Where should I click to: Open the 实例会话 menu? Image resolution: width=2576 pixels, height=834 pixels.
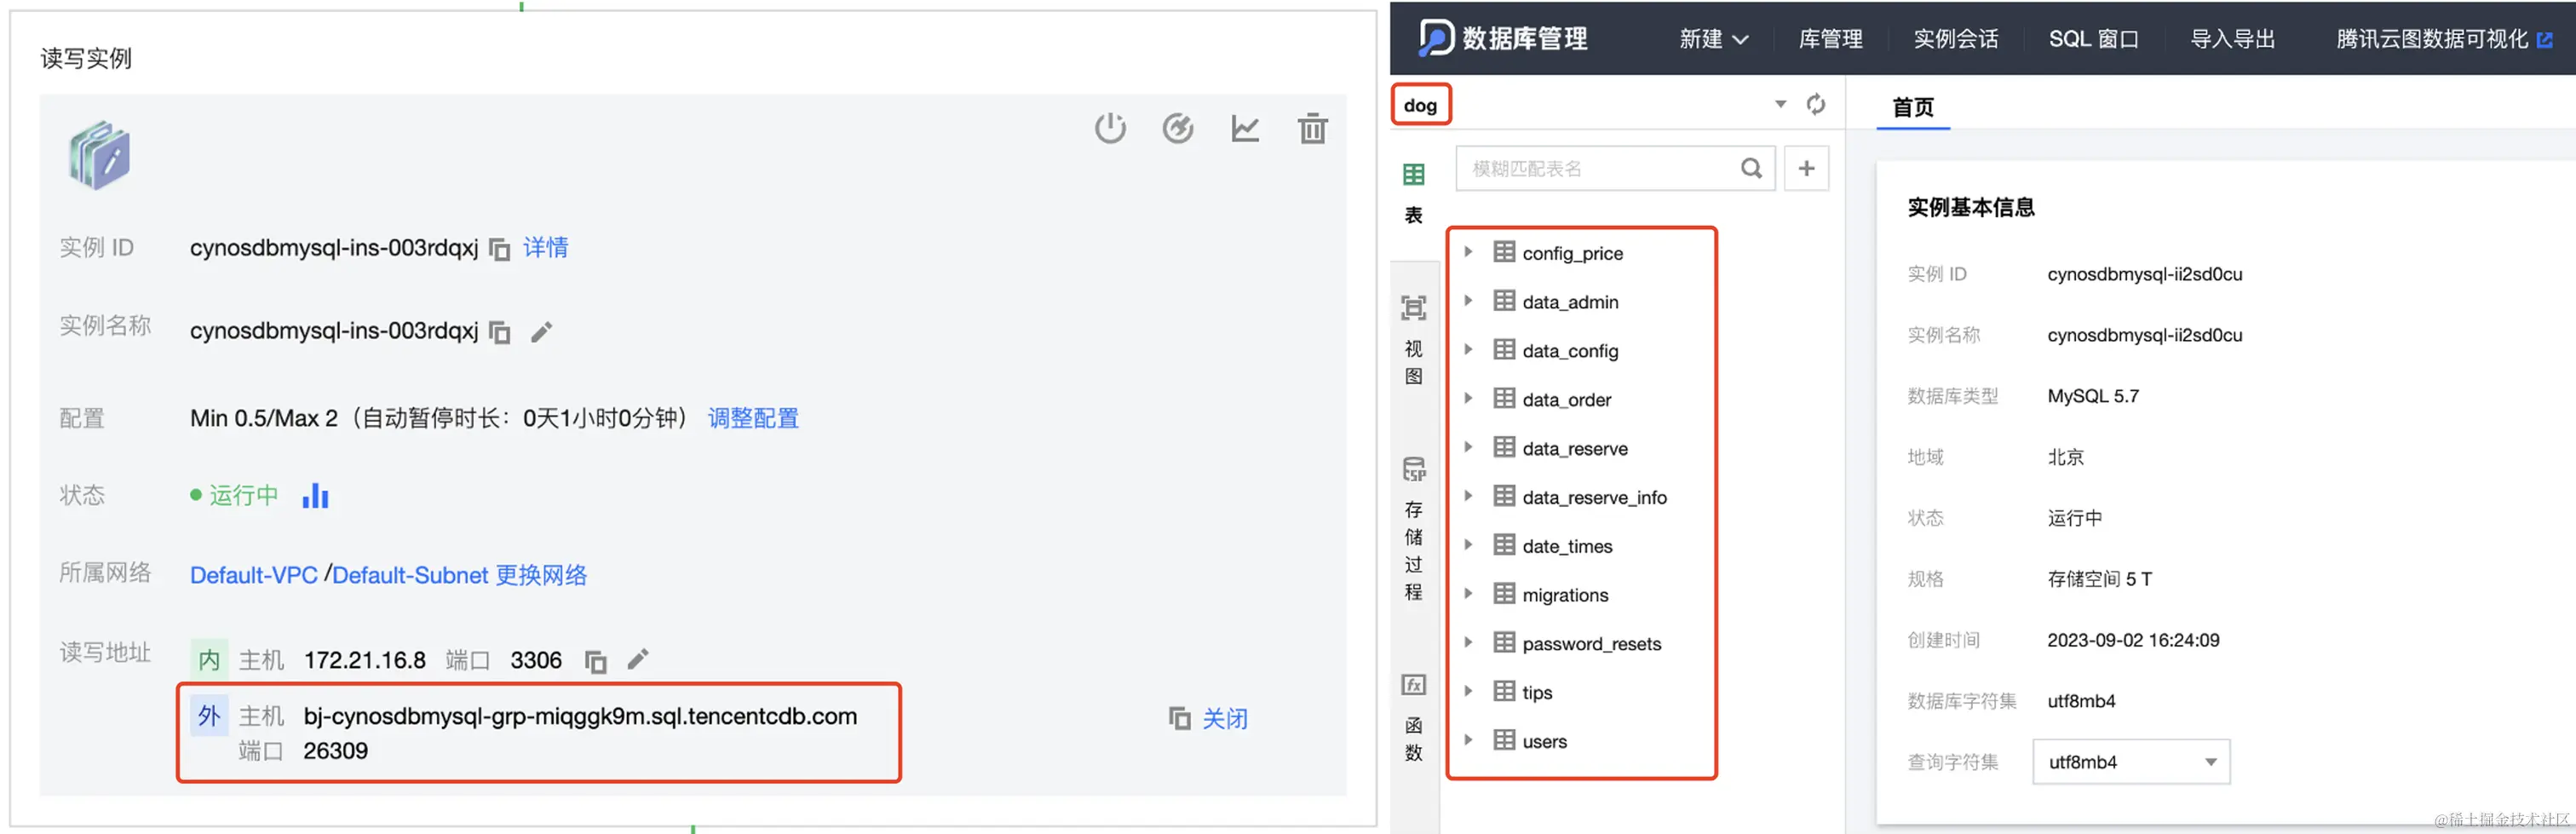(1955, 39)
